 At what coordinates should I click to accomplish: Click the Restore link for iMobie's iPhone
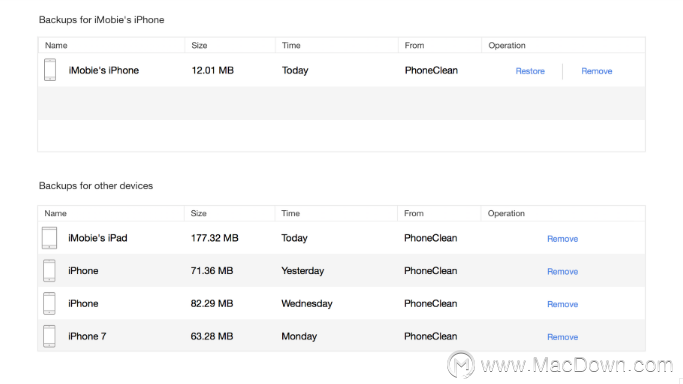coord(530,71)
